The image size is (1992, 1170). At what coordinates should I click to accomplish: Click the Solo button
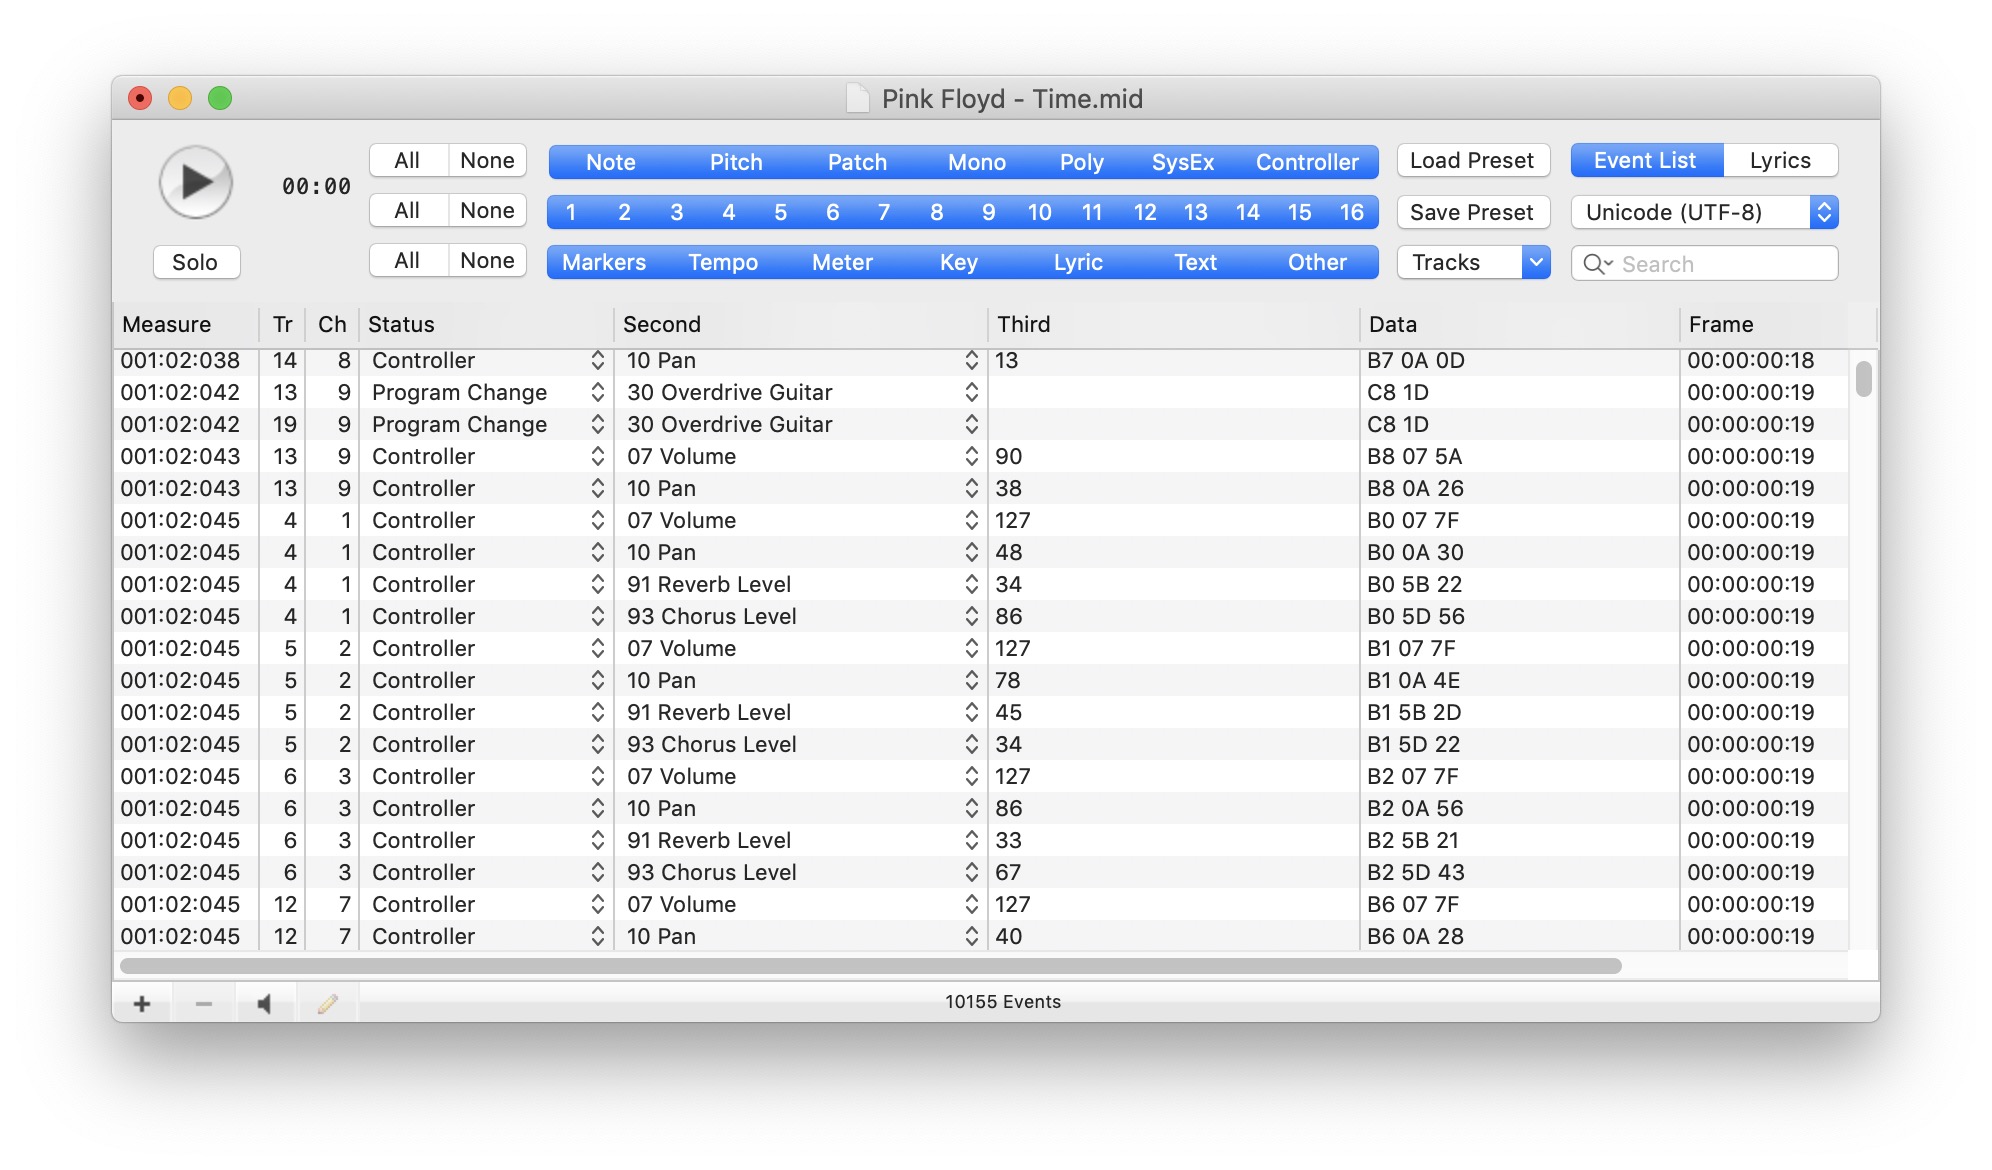pyautogui.click(x=195, y=262)
